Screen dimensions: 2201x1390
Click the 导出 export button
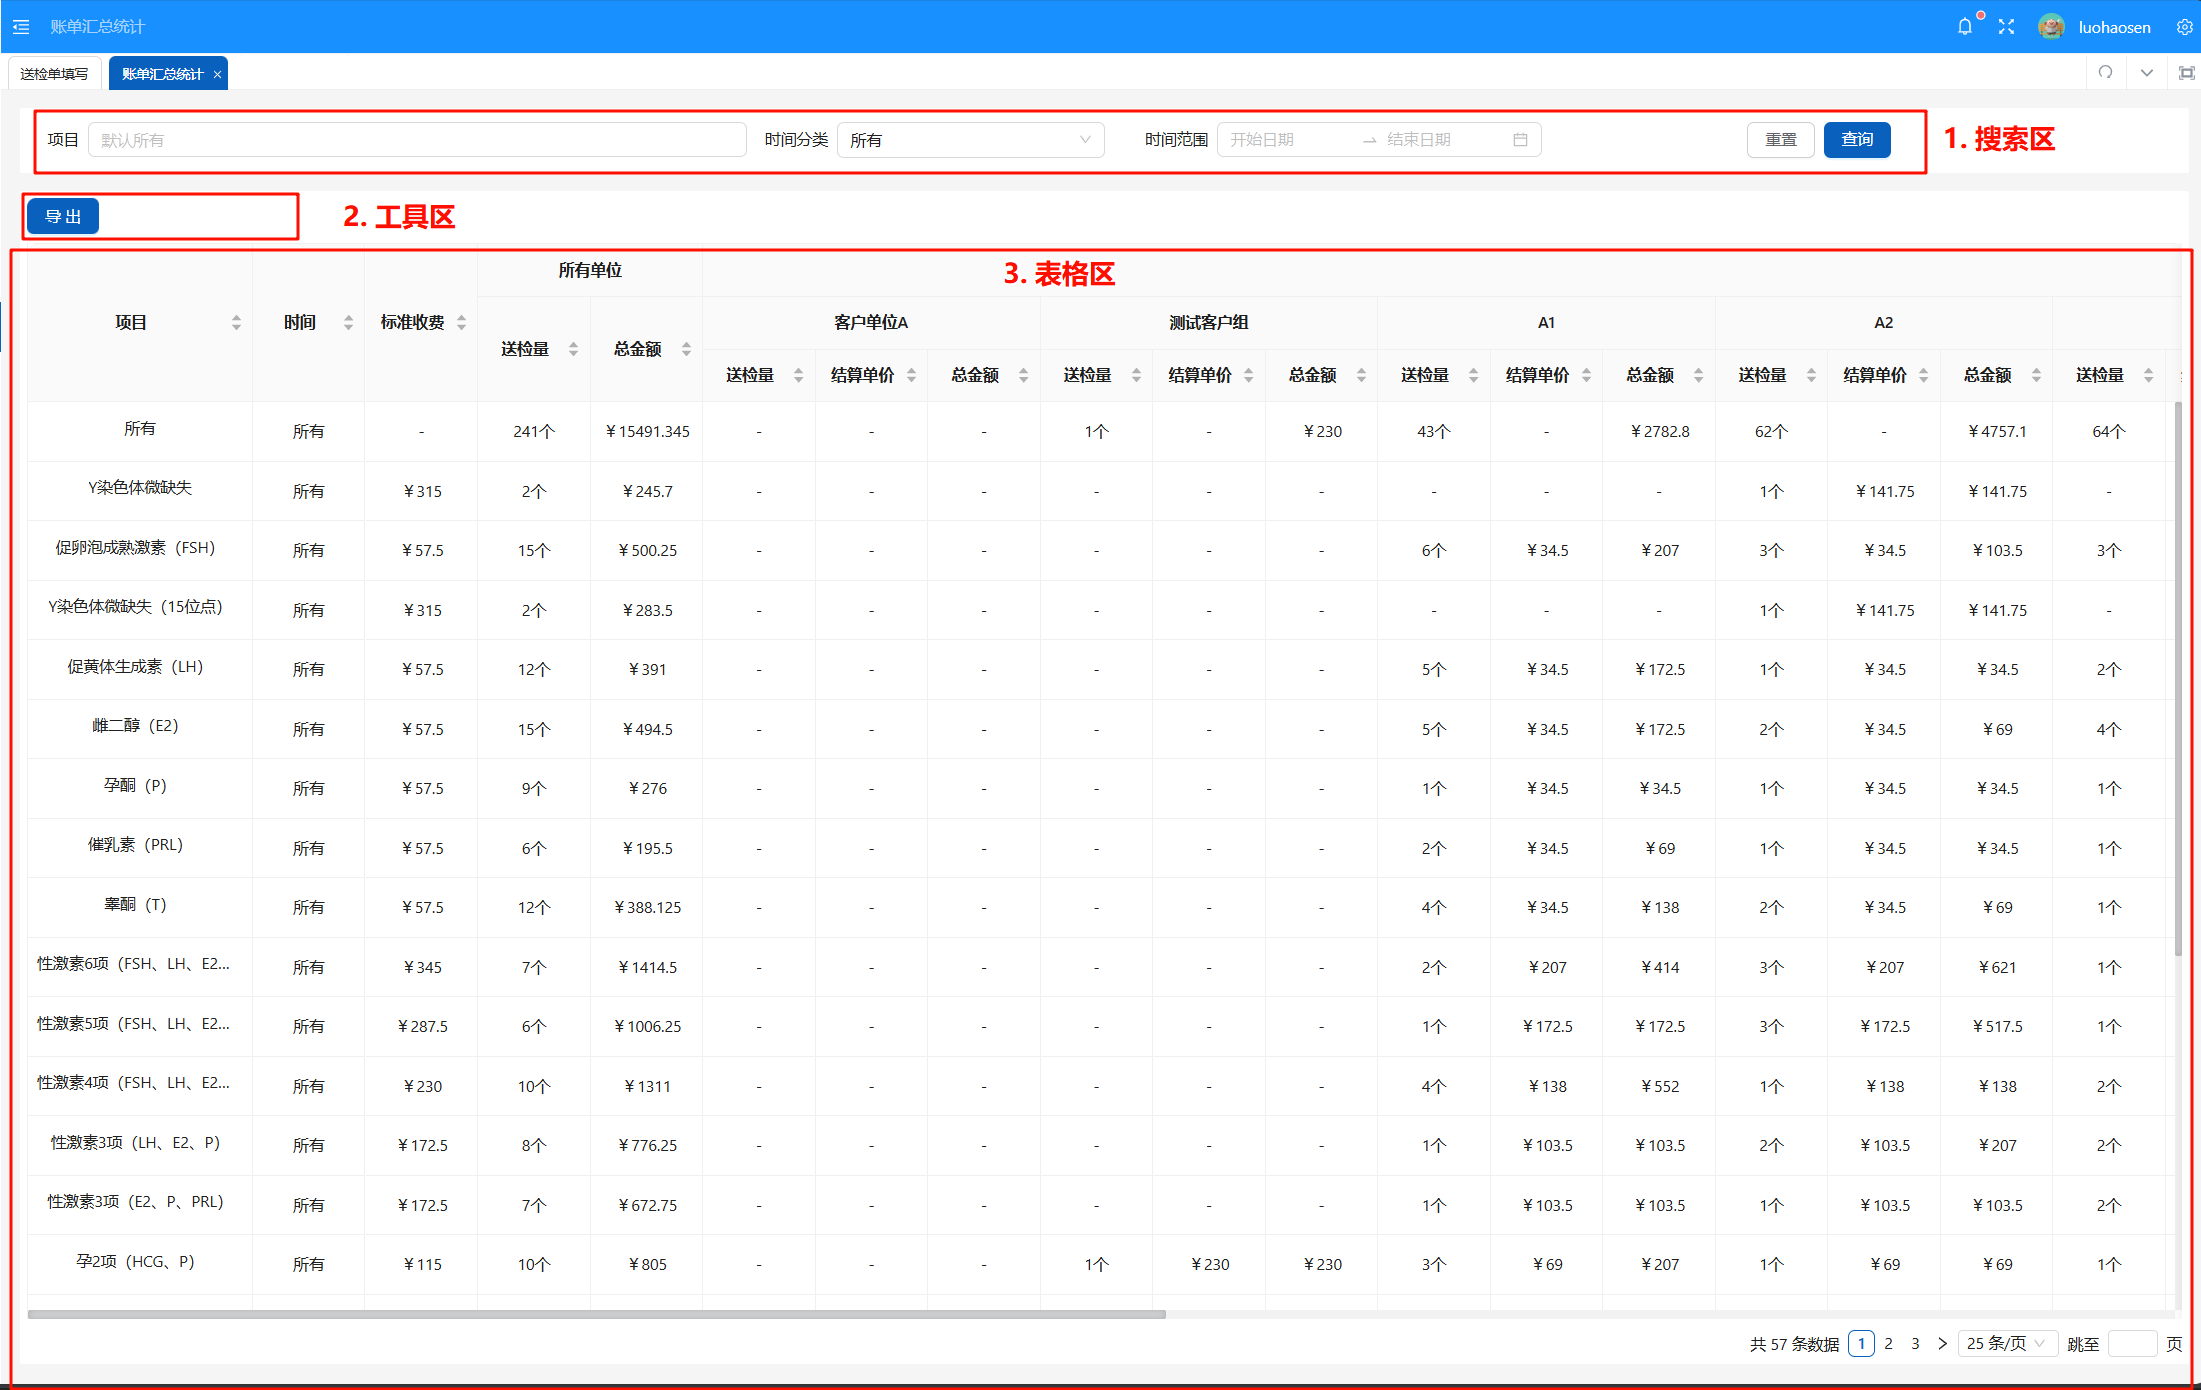coord(63,216)
